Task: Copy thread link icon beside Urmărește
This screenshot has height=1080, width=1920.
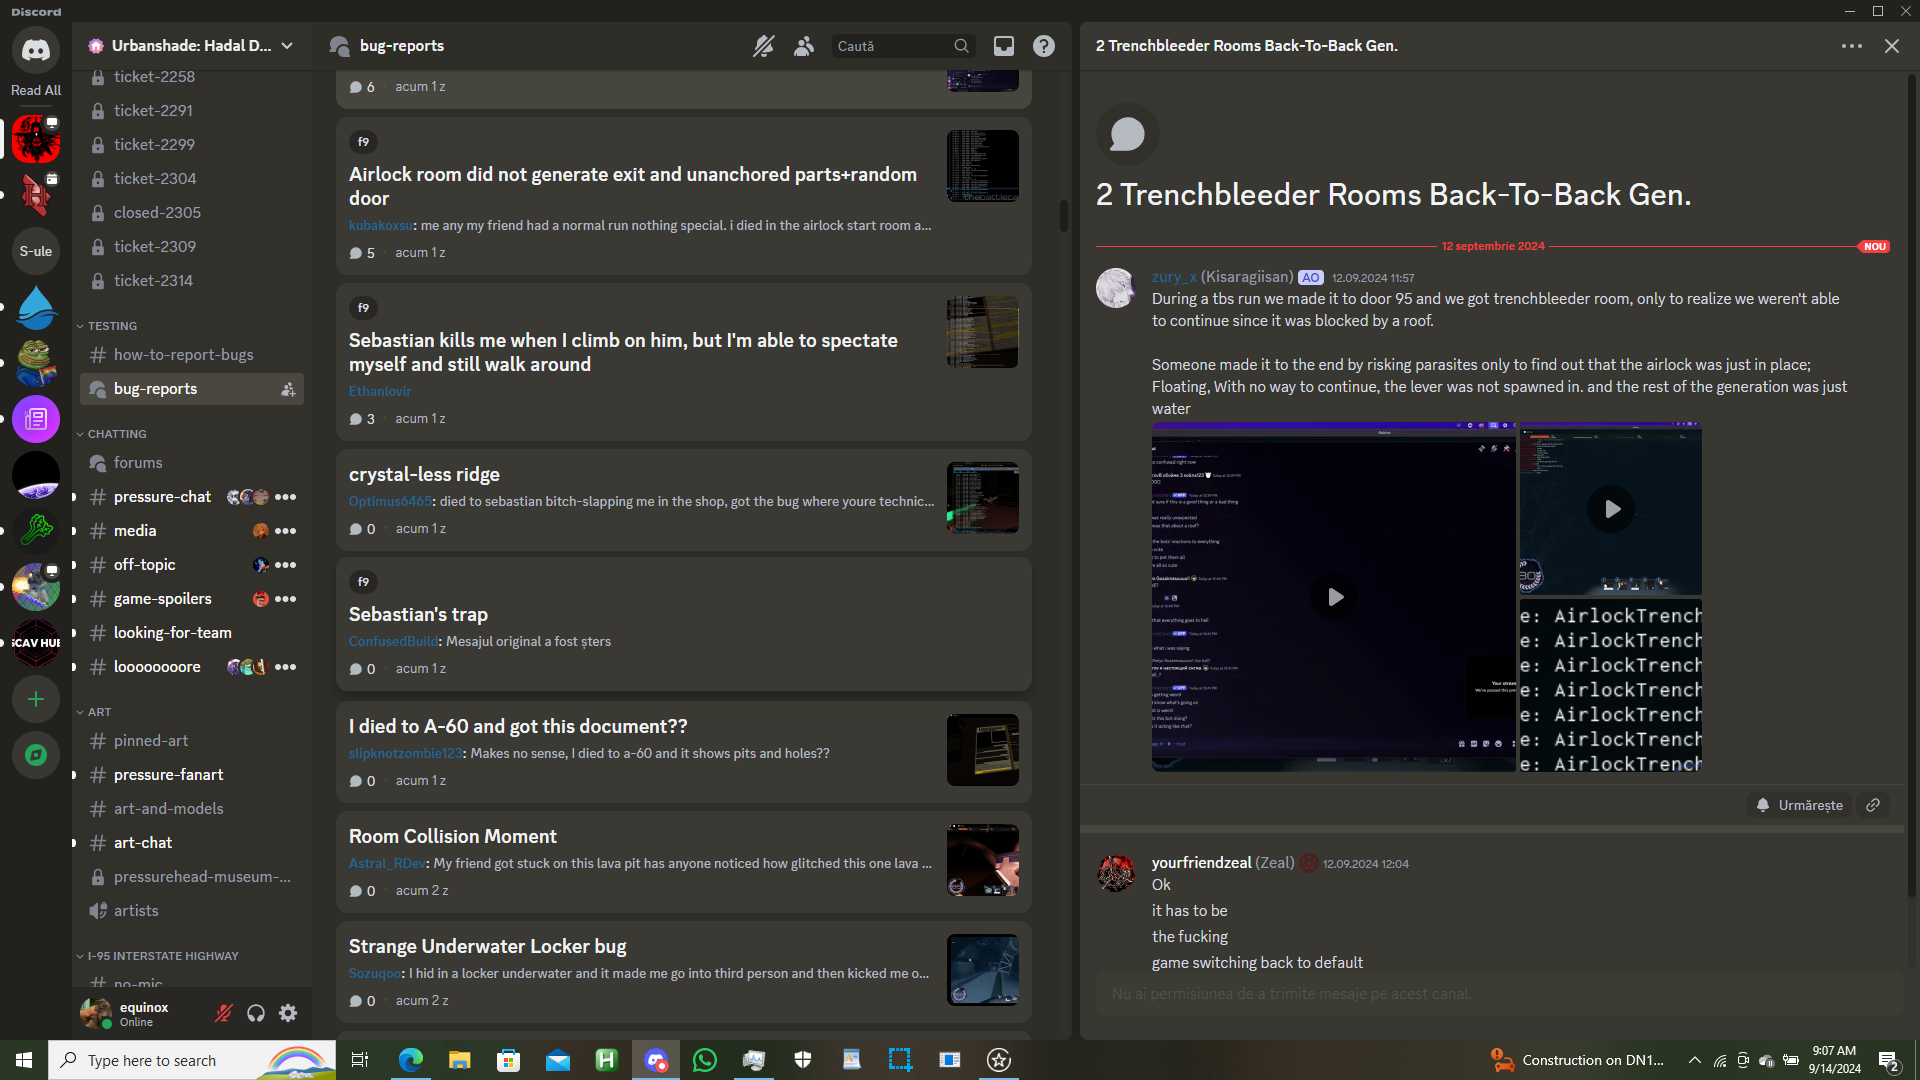Action: [1873, 805]
